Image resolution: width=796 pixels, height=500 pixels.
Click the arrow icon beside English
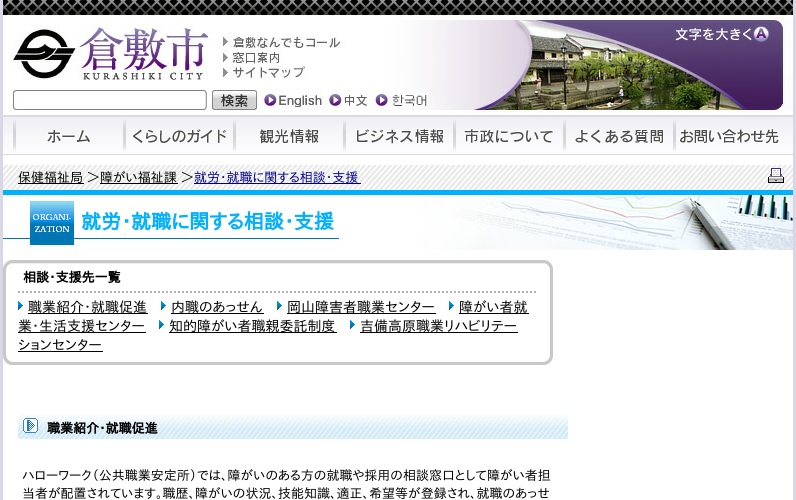[x=270, y=100]
